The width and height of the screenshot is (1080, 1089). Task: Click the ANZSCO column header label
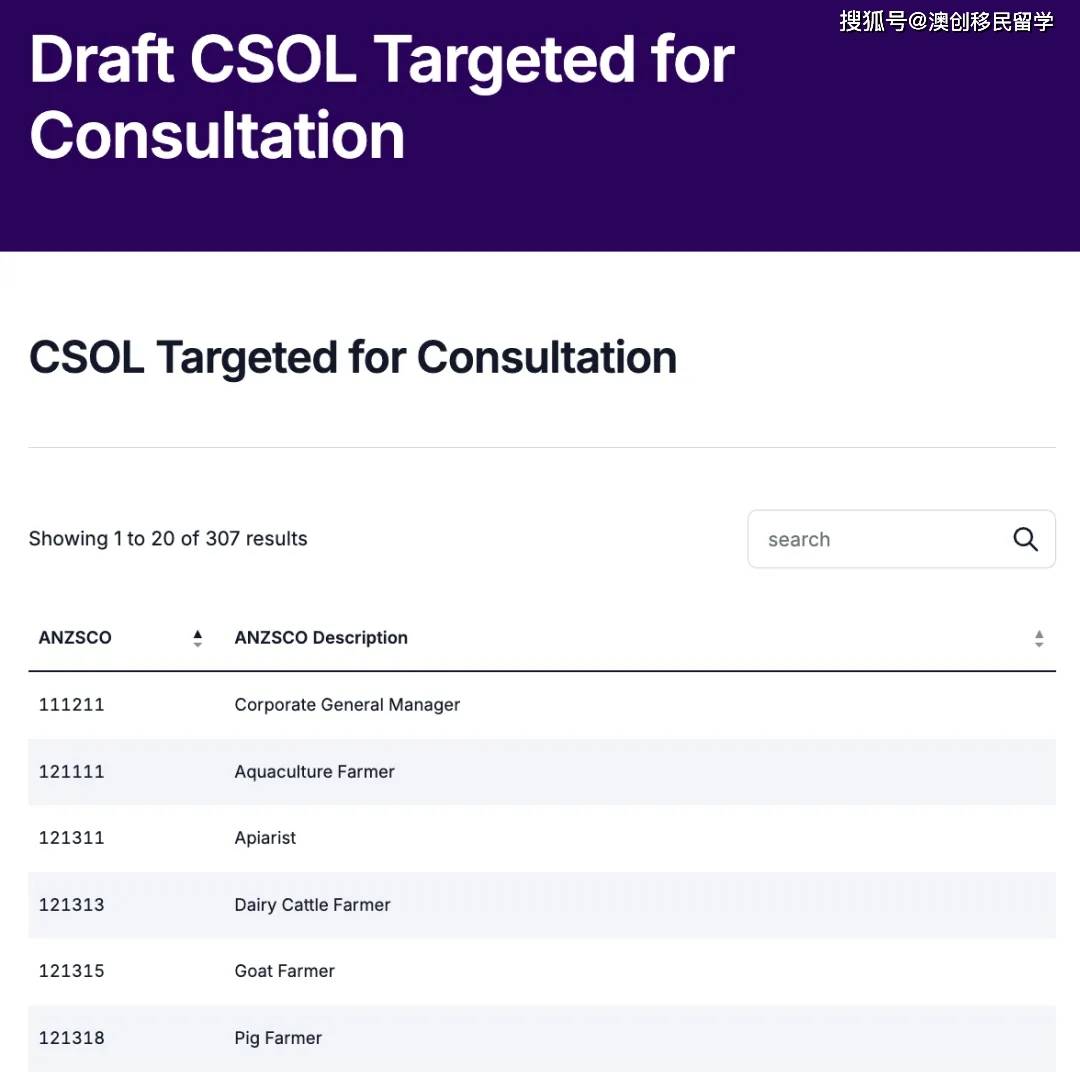75,638
